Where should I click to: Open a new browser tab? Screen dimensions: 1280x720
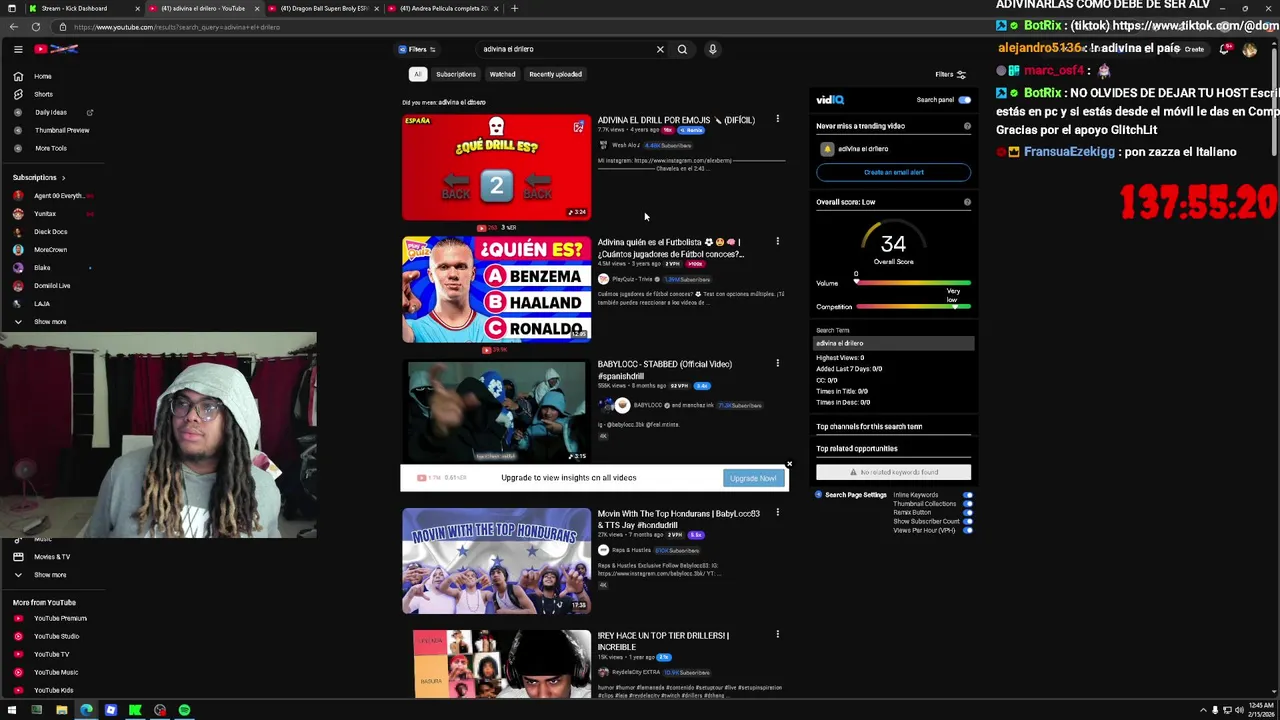[514, 8]
